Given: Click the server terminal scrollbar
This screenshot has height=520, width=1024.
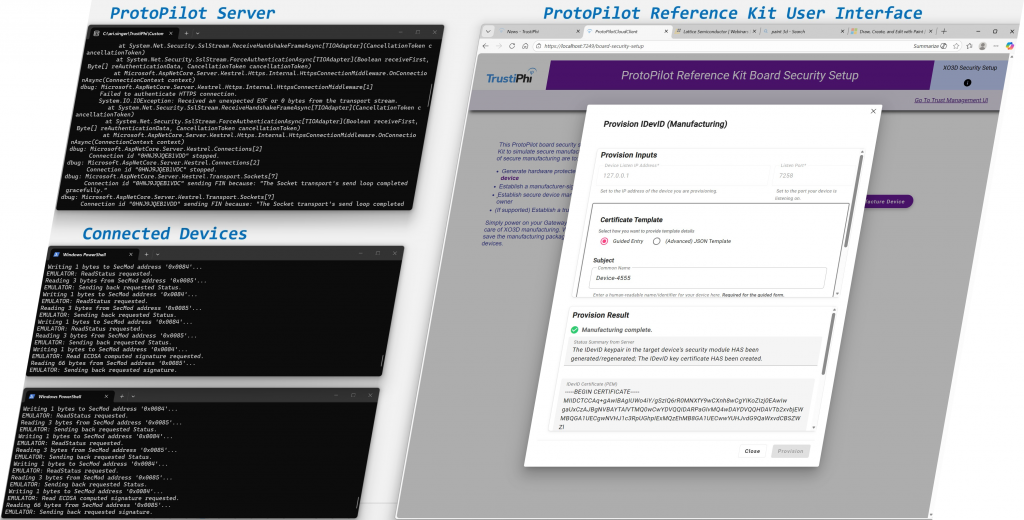Looking at the screenshot, I should pos(431,97).
